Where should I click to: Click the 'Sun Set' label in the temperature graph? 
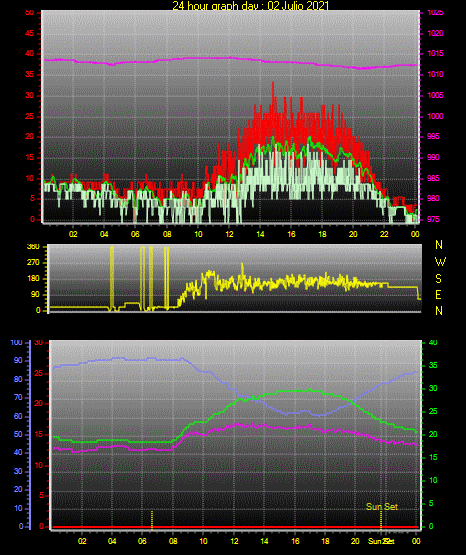point(382,507)
